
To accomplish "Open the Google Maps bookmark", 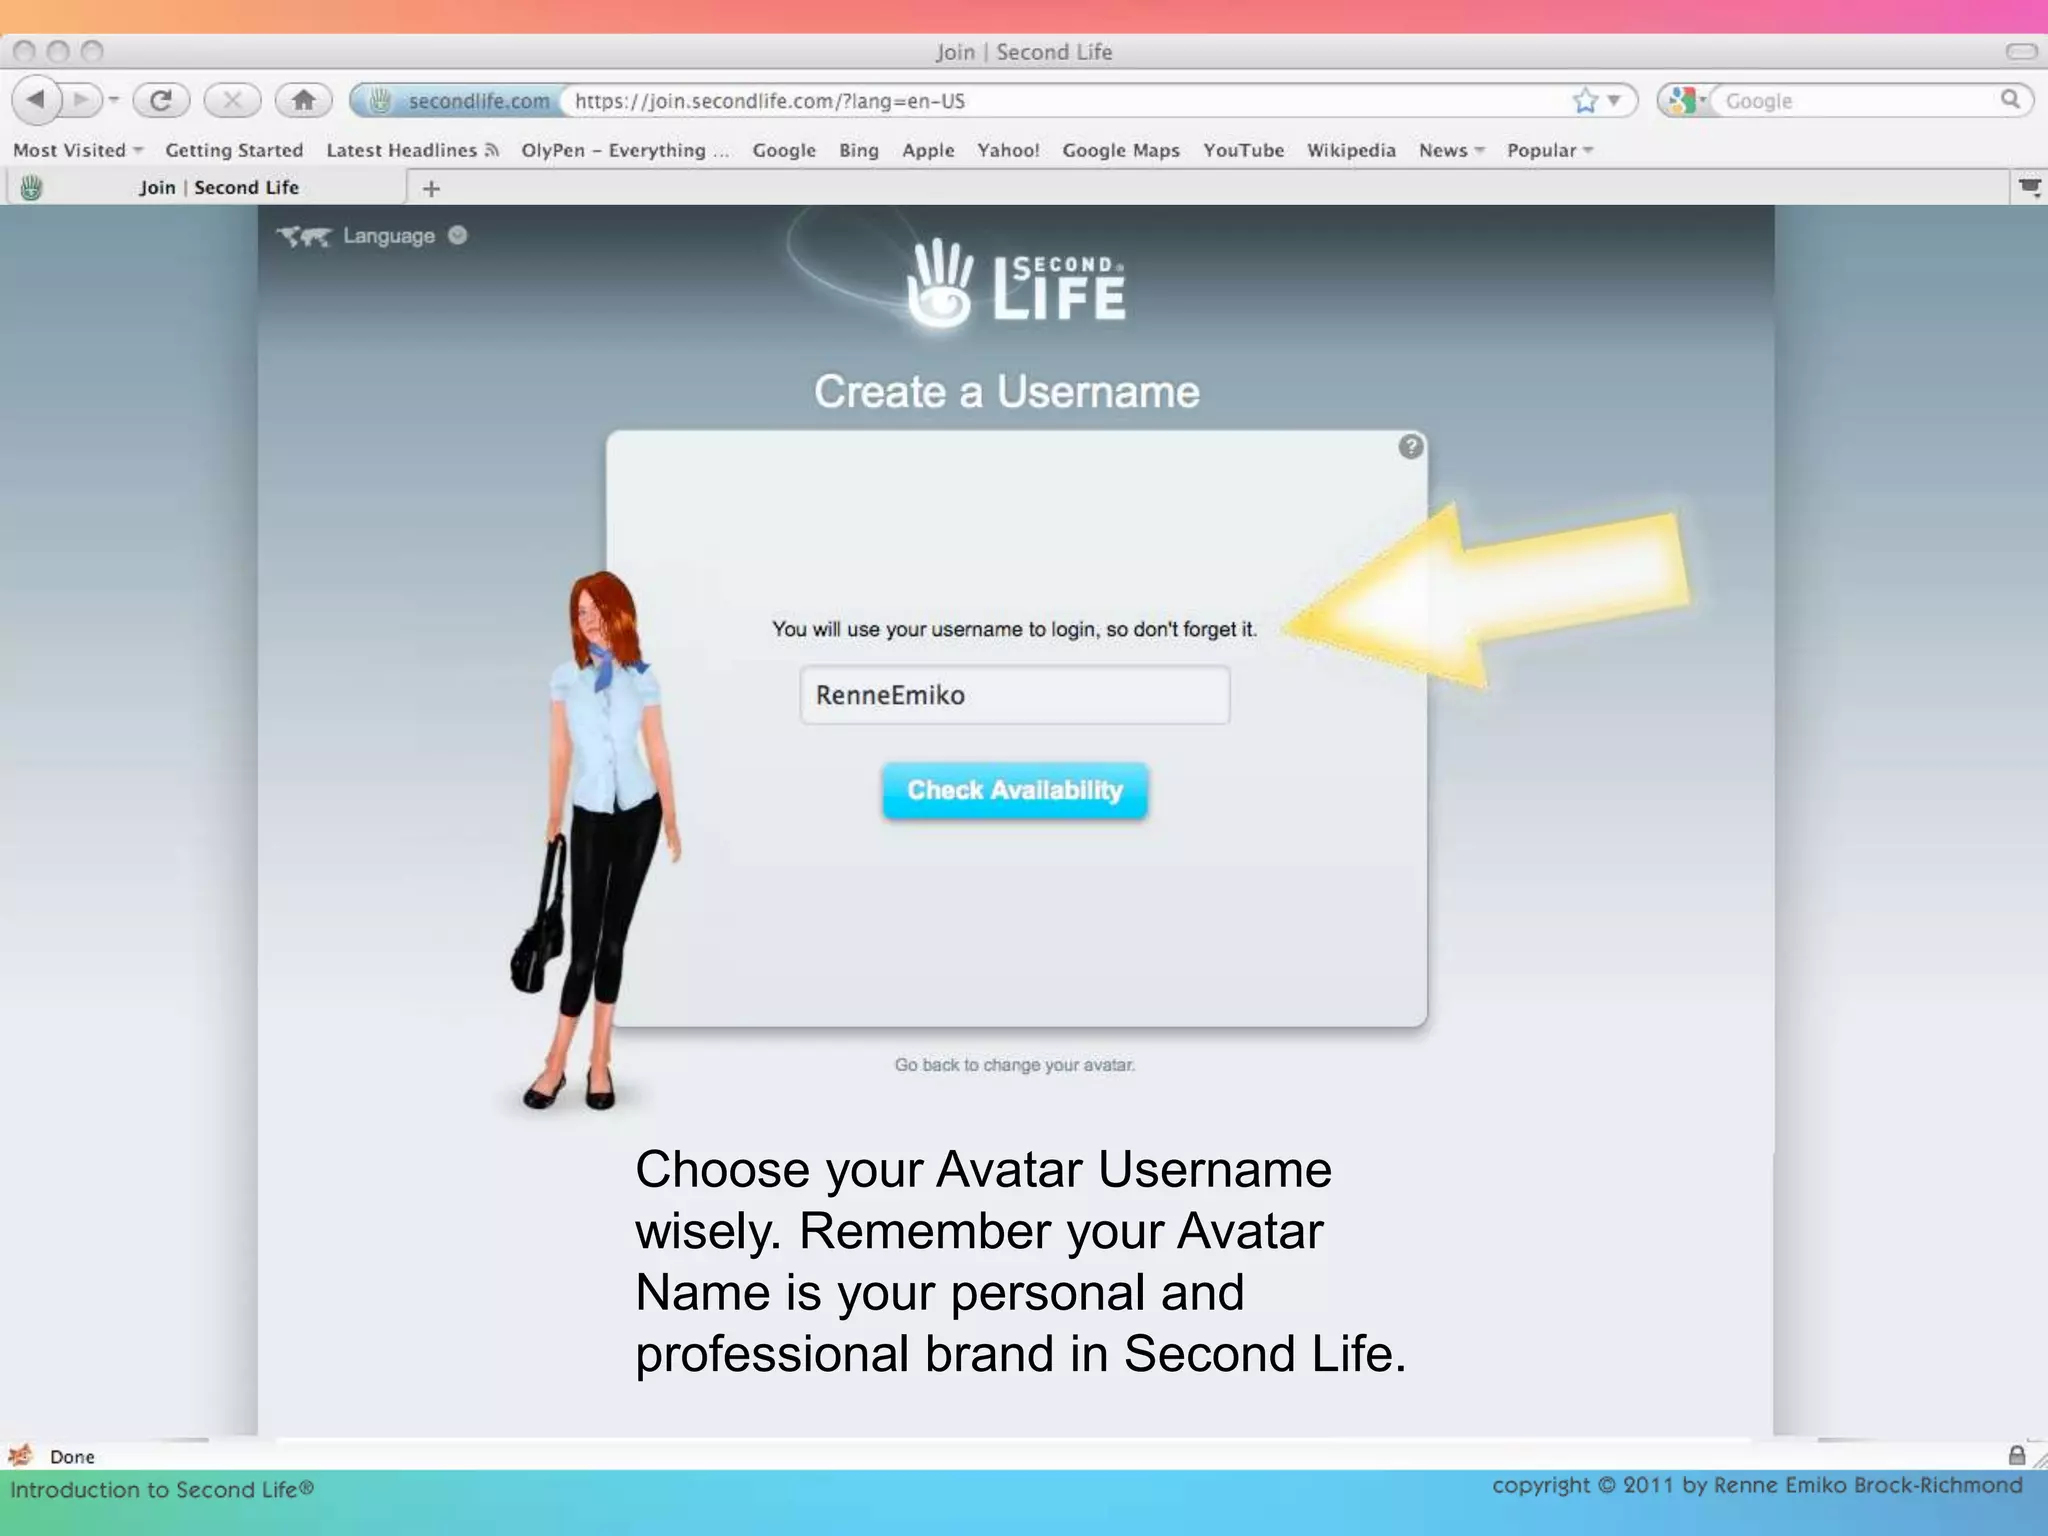I will pos(1121,151).
